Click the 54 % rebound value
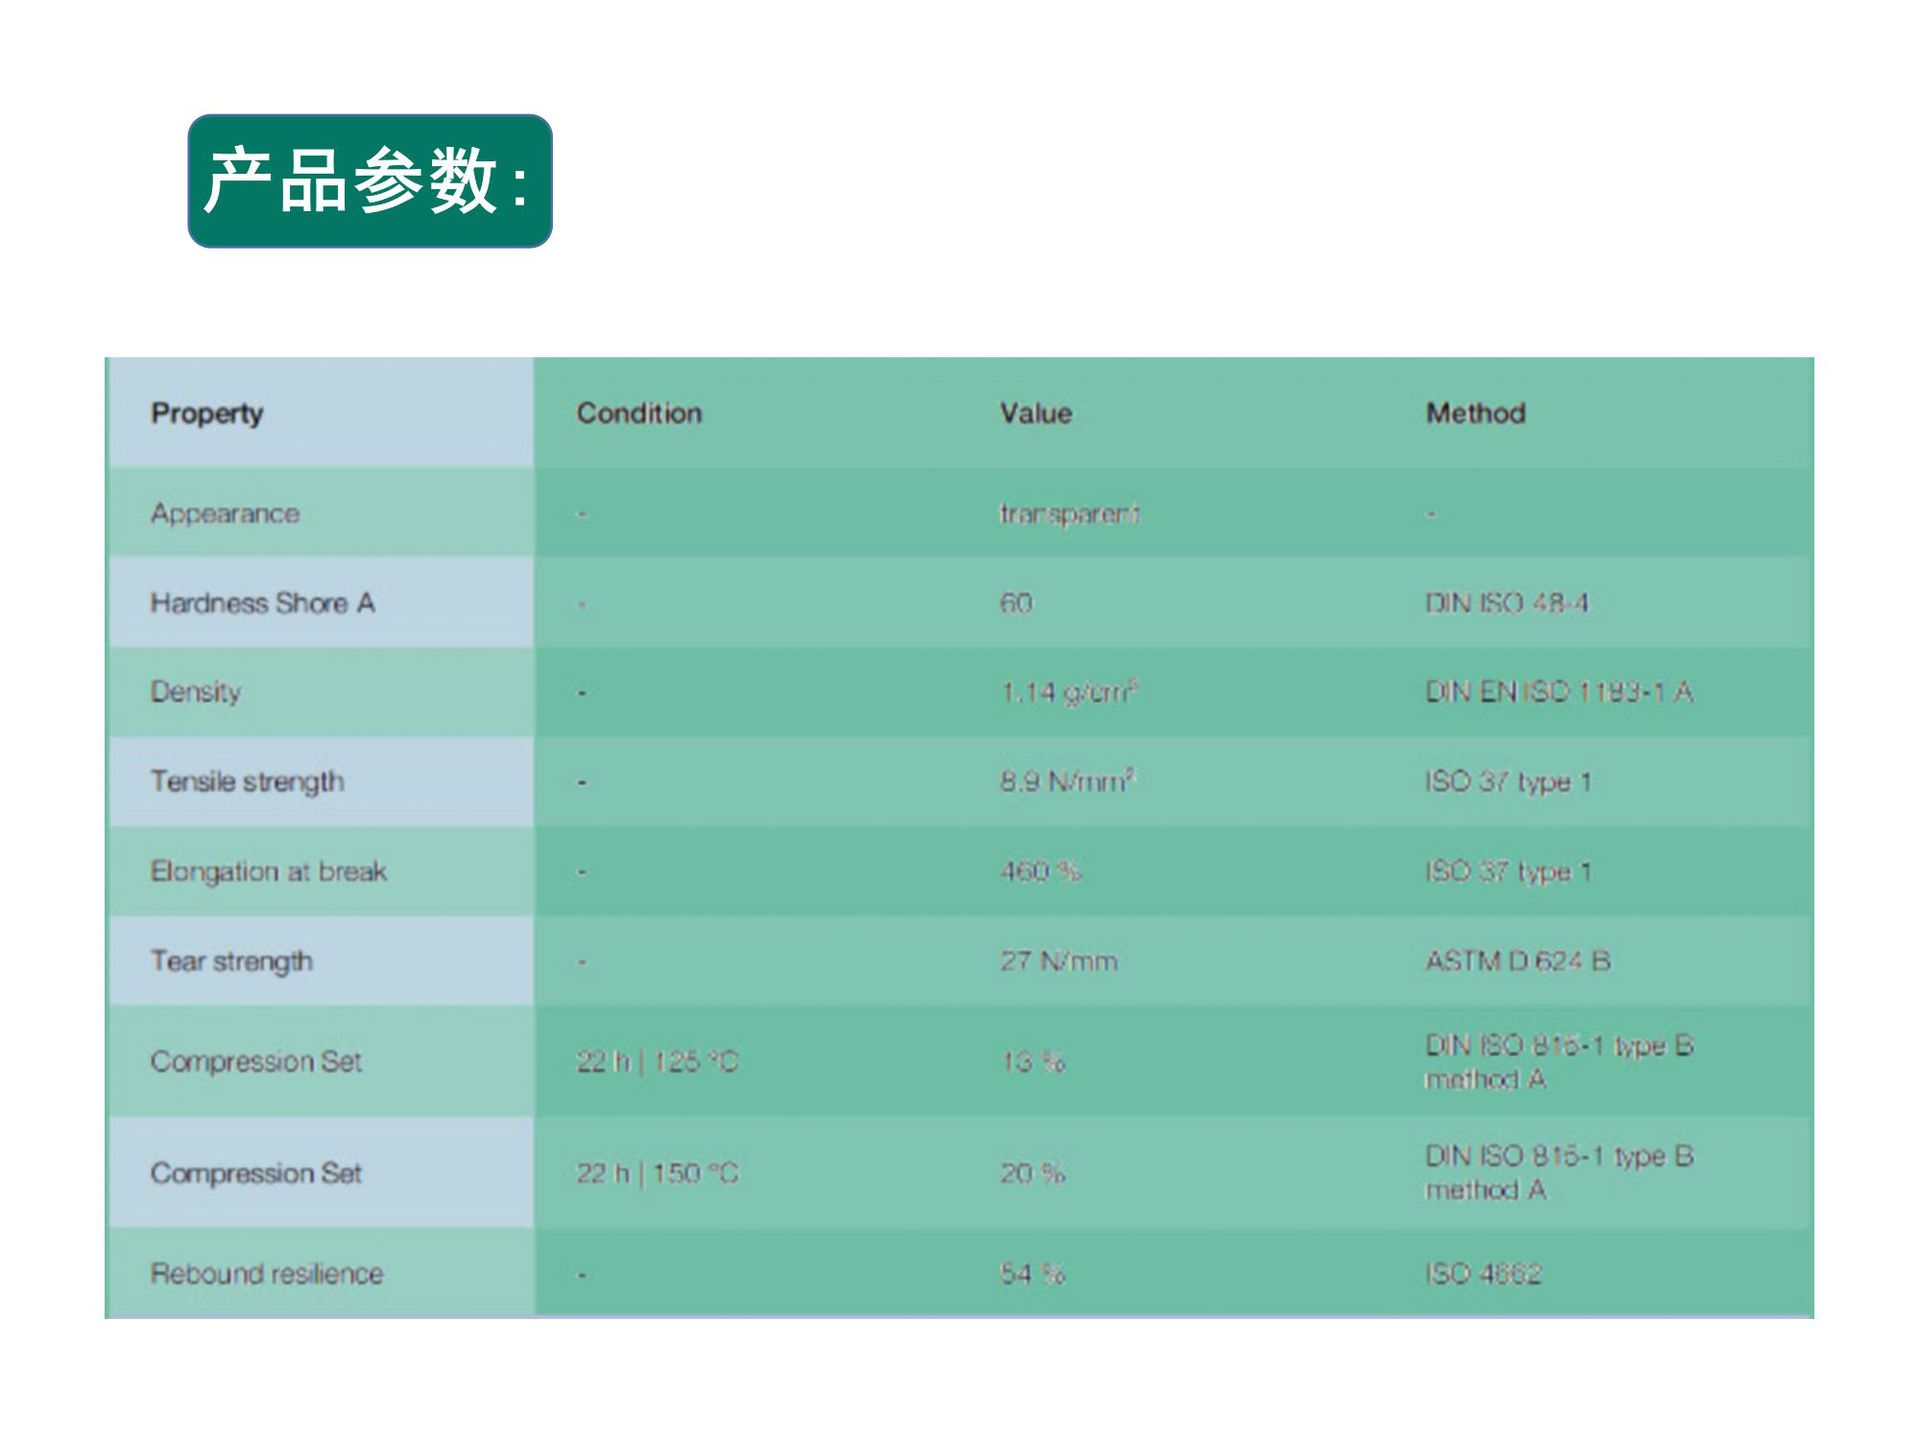 tap(1033, 1274)
